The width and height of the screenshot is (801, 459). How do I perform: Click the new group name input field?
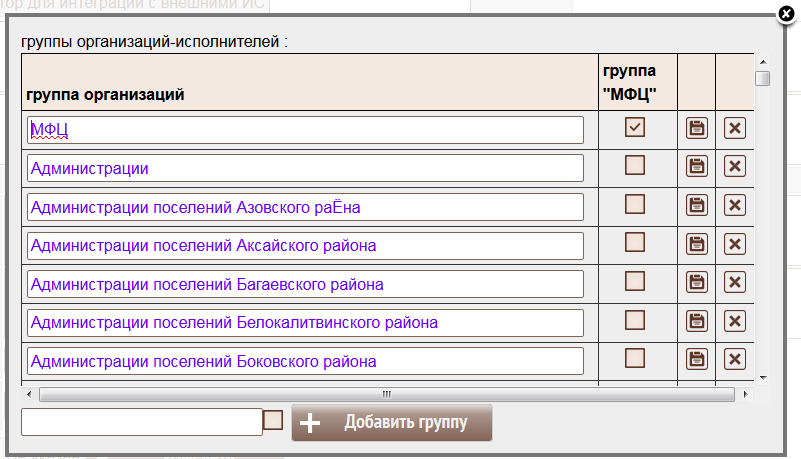[141, 422]
